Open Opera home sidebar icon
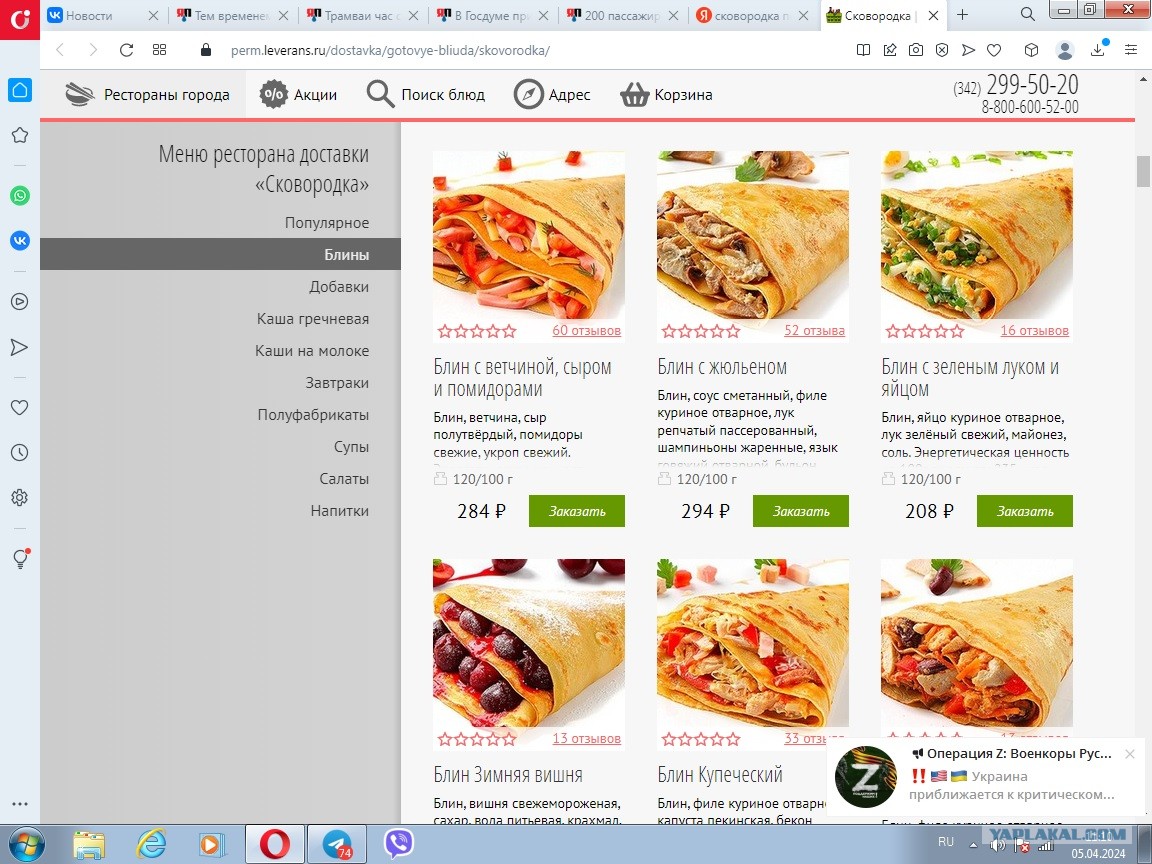The width and height of the screenshot is (1152, 864). (x=20, y=90)
